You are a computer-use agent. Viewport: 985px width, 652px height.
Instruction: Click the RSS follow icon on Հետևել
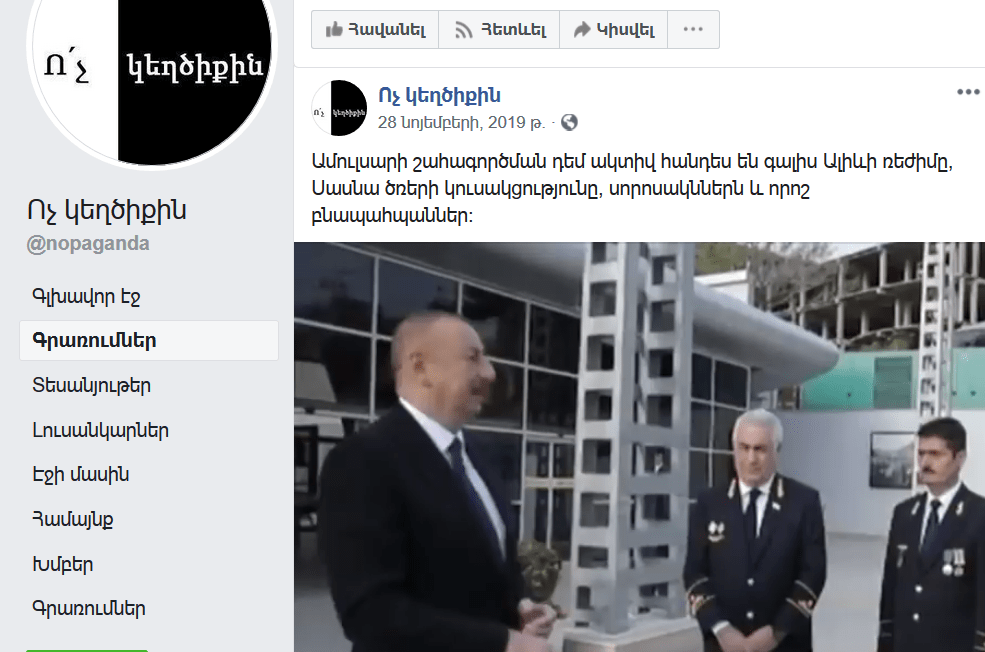coord(464,30)
